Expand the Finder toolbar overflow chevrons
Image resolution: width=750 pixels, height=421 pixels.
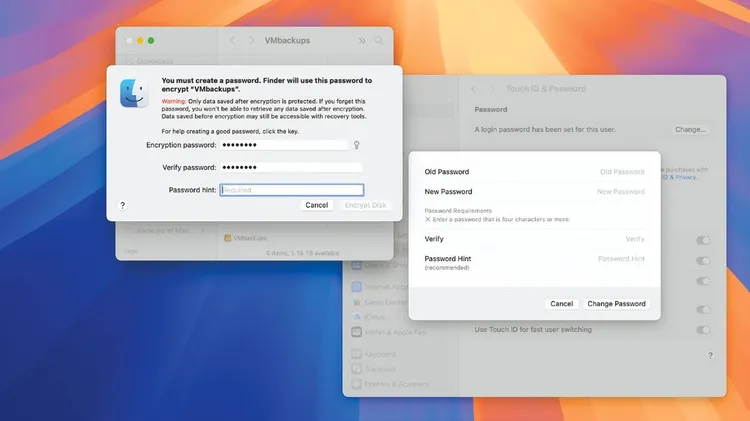[361, 41]
